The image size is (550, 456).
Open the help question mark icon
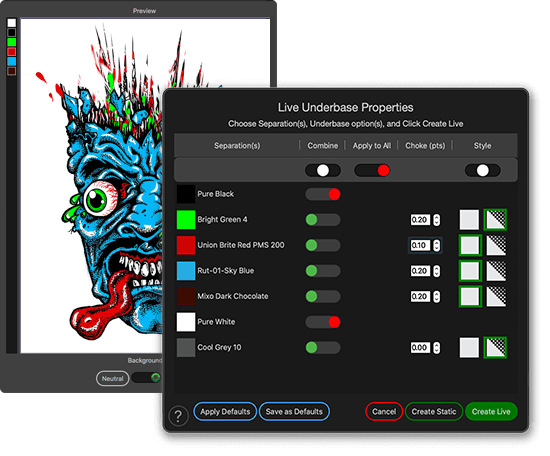178,415
